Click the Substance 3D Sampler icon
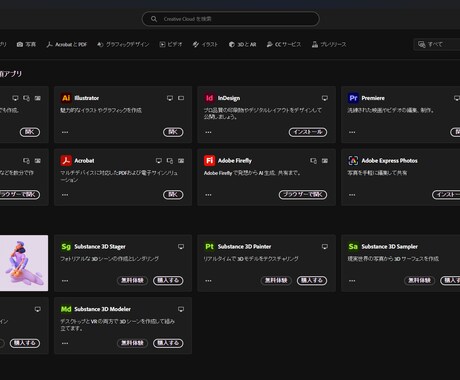The image size is (460, 380). tap(353, 247)
